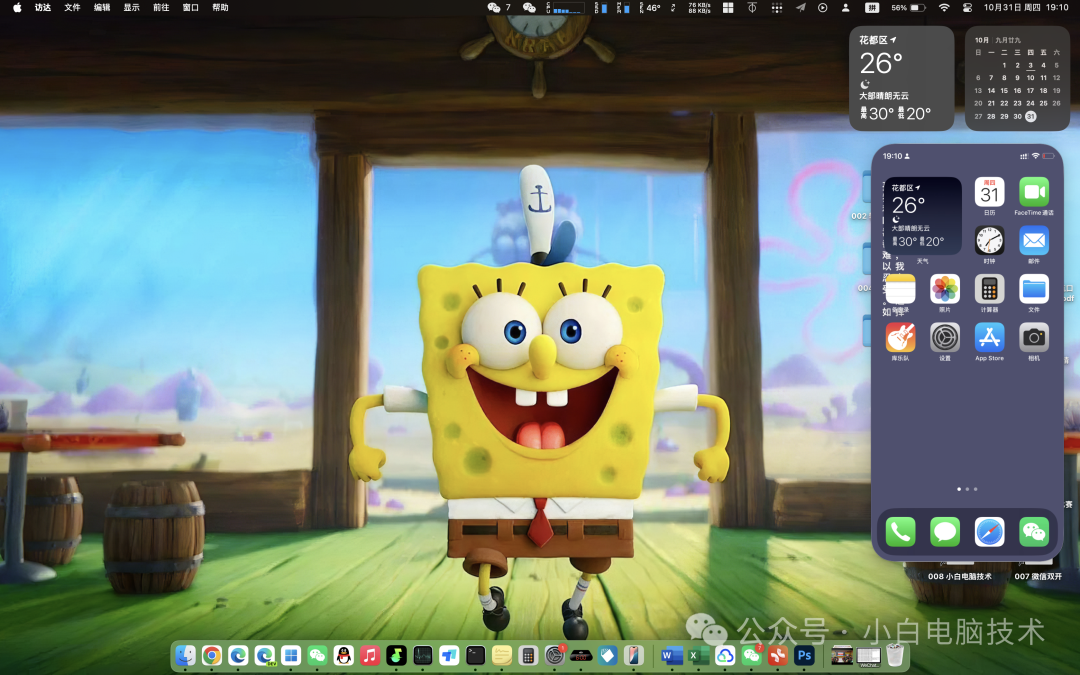Launch QQ penguin app from the Dock

click(x=343, y=655)
